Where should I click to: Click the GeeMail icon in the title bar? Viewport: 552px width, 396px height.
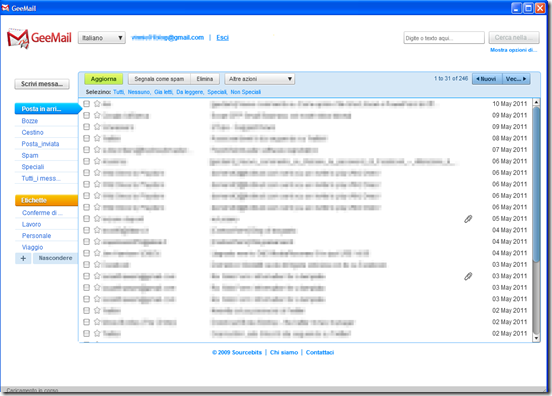click(5, 8)
